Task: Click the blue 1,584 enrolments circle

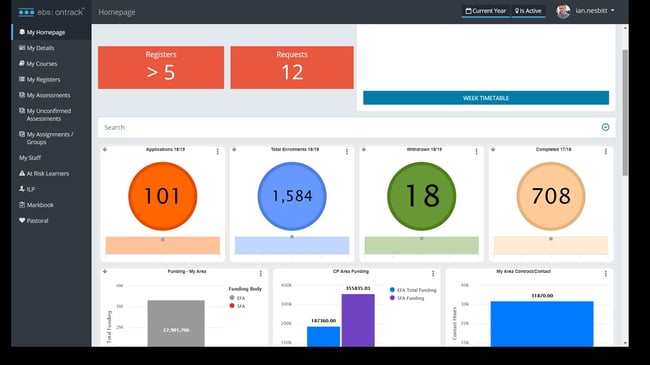Action: [x=292, y=196]
